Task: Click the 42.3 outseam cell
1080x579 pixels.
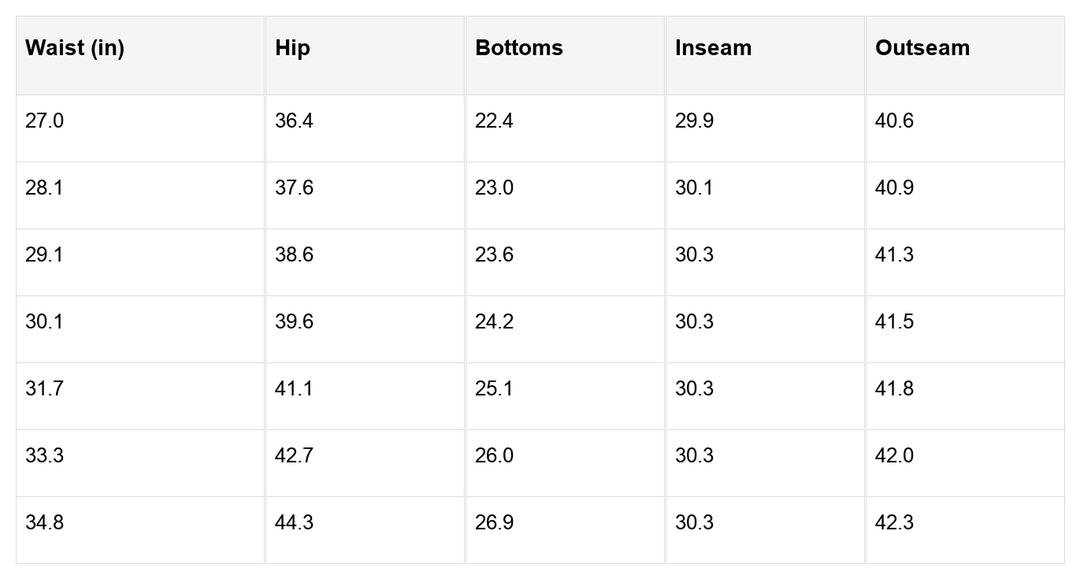Action: point(894,523)
